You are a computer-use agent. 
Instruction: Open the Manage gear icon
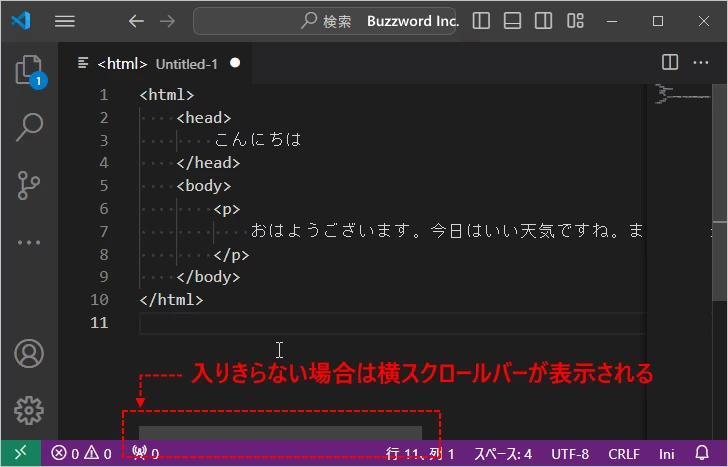click(29, 410)
